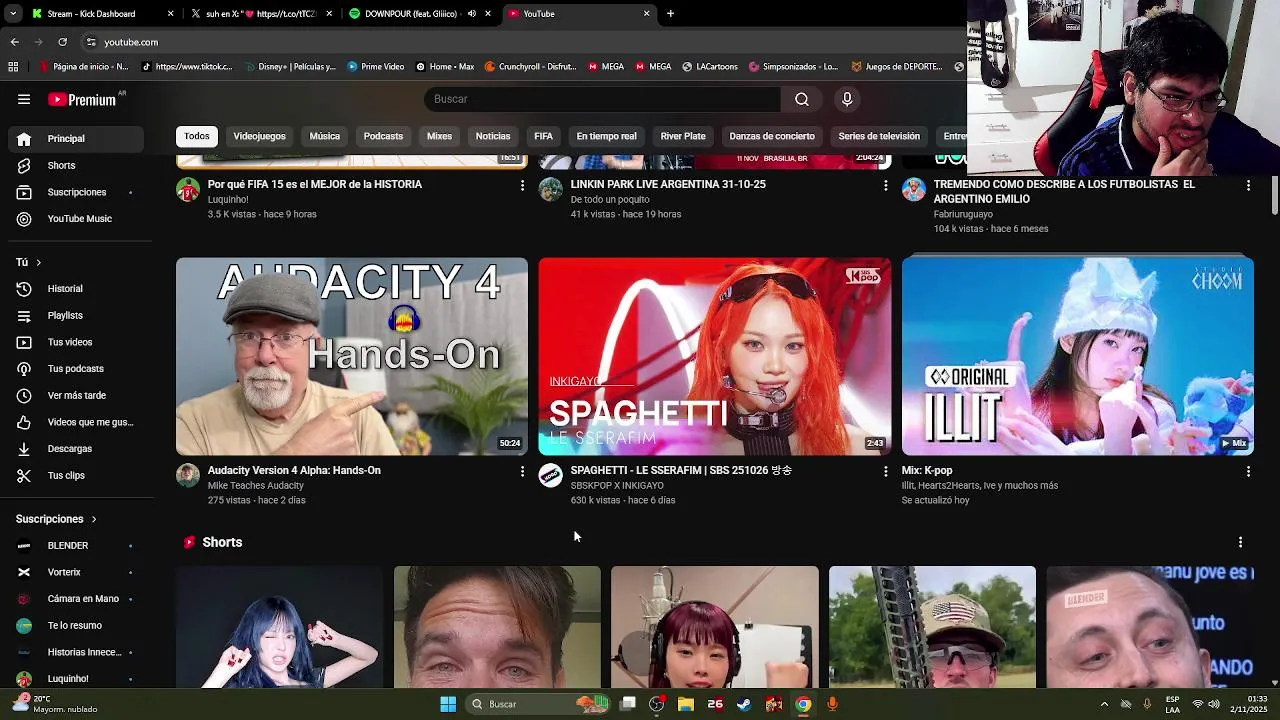Reload the page in Chrome
Screen dimensions: 1280x720
coord(62,42)
